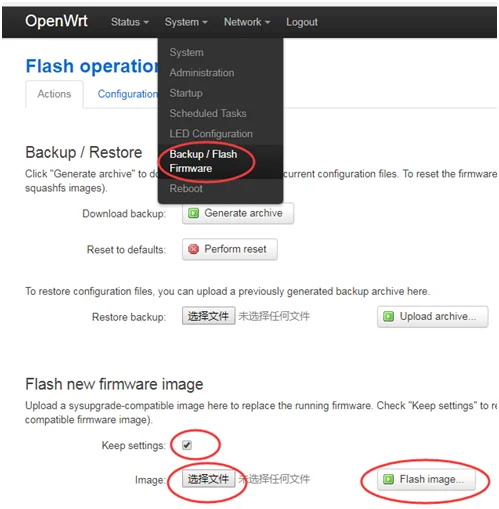Choose file for Restore backup

(x=209, y=316)
